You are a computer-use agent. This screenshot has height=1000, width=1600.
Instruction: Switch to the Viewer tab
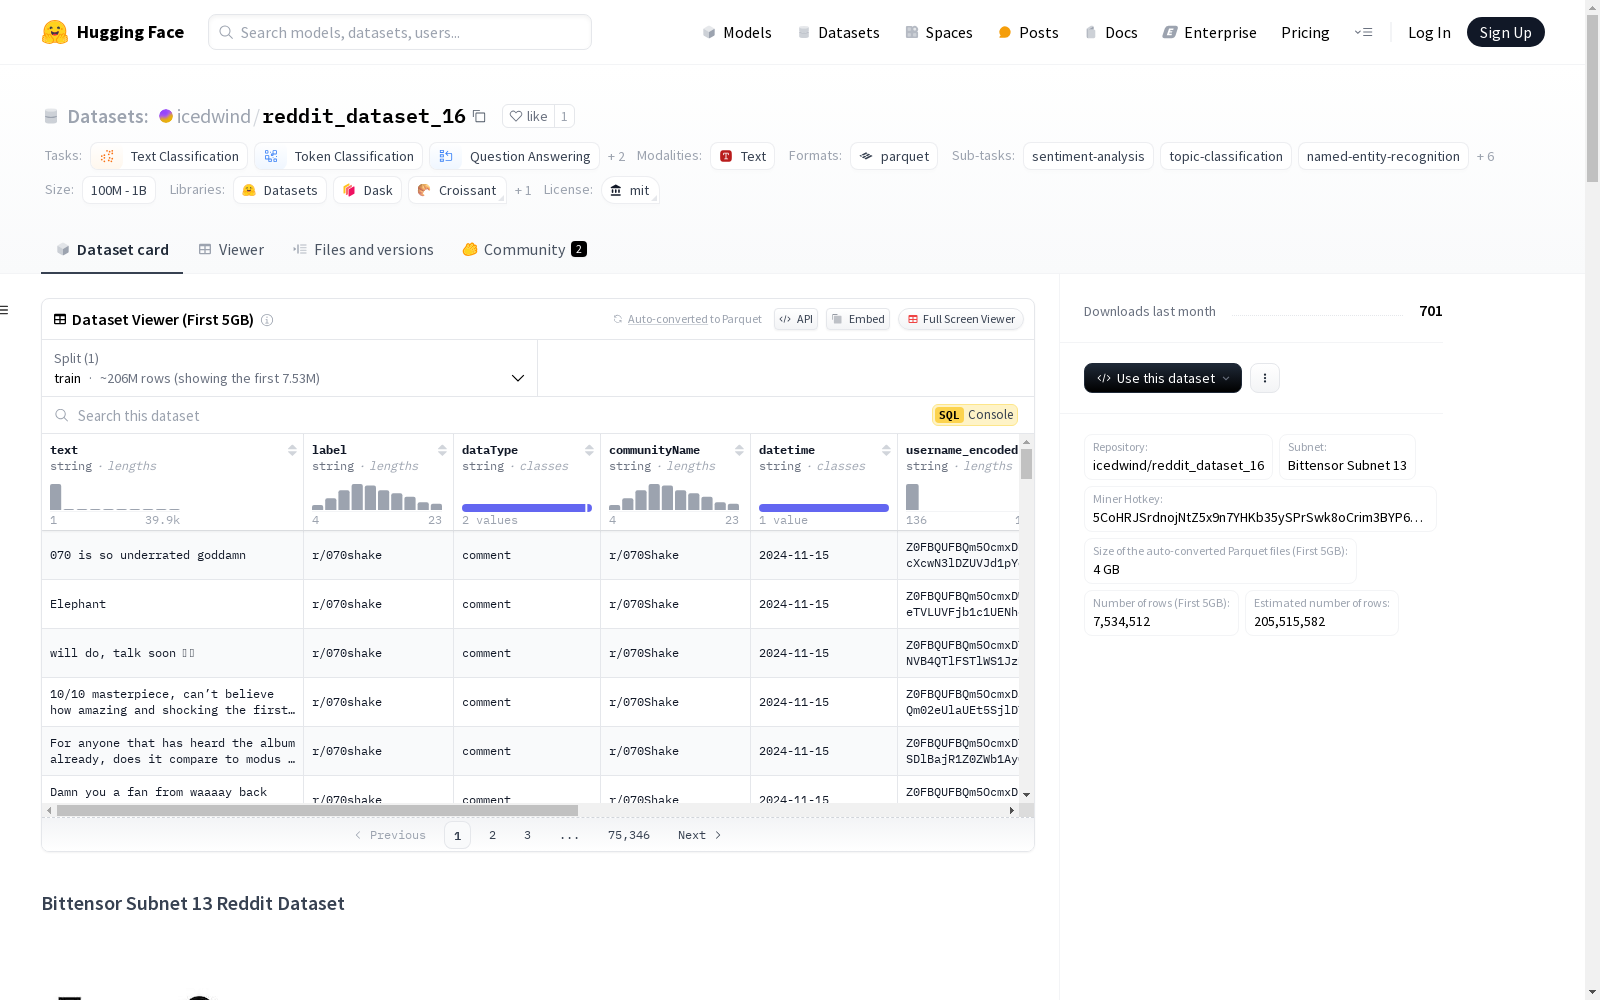point(231,250)
